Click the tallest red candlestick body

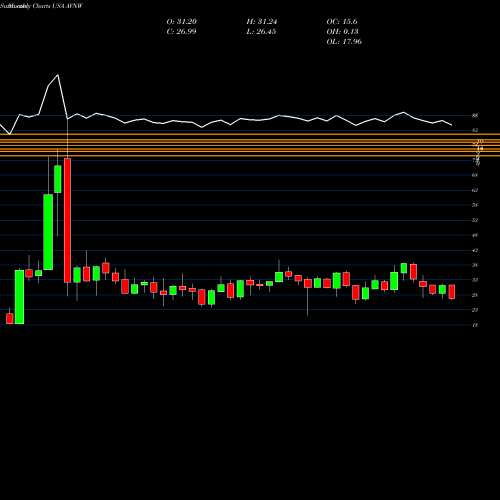[x=67, y=220]
